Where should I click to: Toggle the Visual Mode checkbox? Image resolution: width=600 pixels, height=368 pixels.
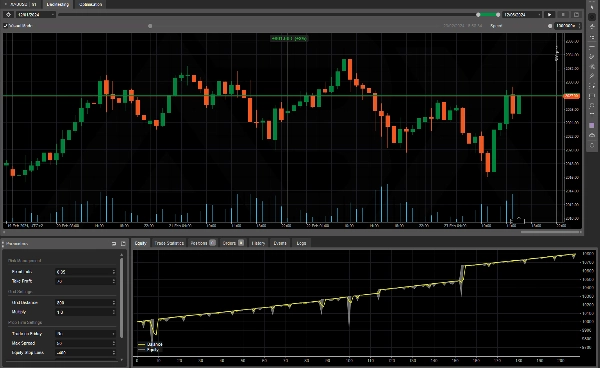5,26
